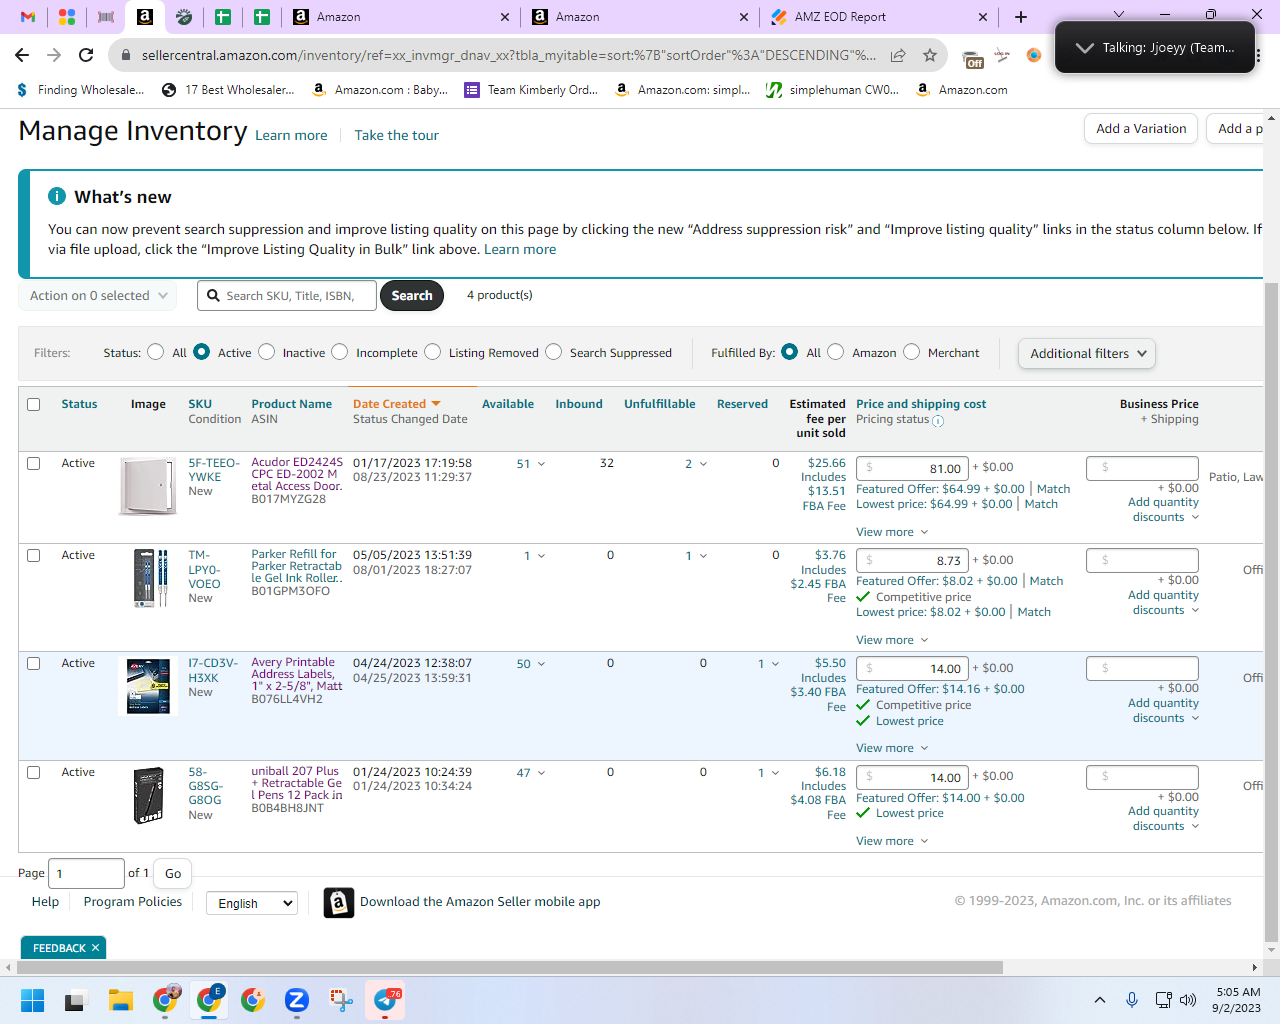The width and height of the screenshot is (1280, 1024).
Task: Click the pricing status info icon
Action: pos(938,421)
